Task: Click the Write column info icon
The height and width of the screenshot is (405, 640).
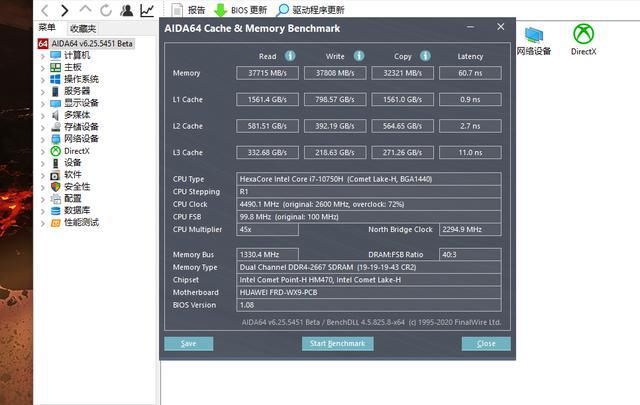Action: [x=359, y=56]
